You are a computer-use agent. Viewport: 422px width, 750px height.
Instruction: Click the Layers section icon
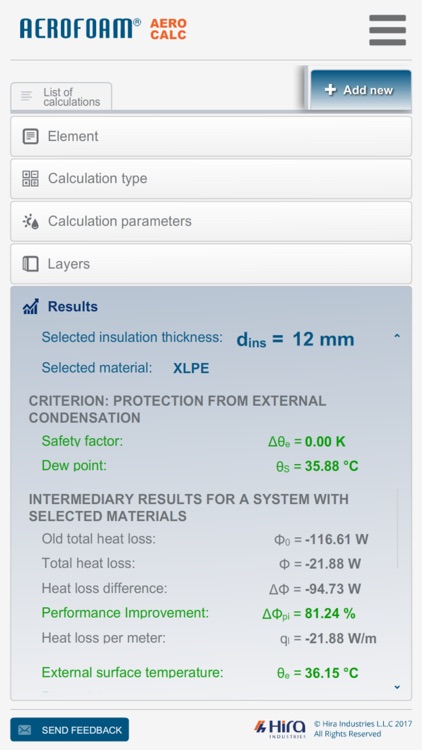31,264
